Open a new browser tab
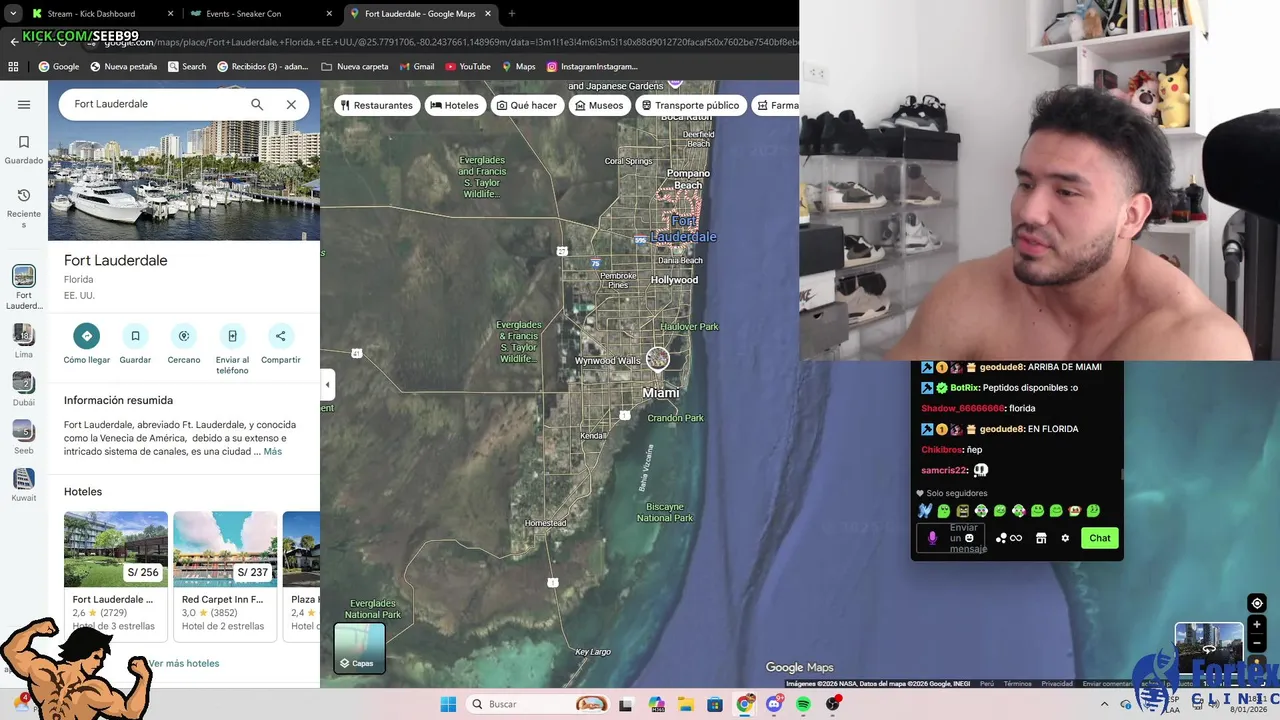Viewport: 1280px width, 720px height. coord(512,14)
